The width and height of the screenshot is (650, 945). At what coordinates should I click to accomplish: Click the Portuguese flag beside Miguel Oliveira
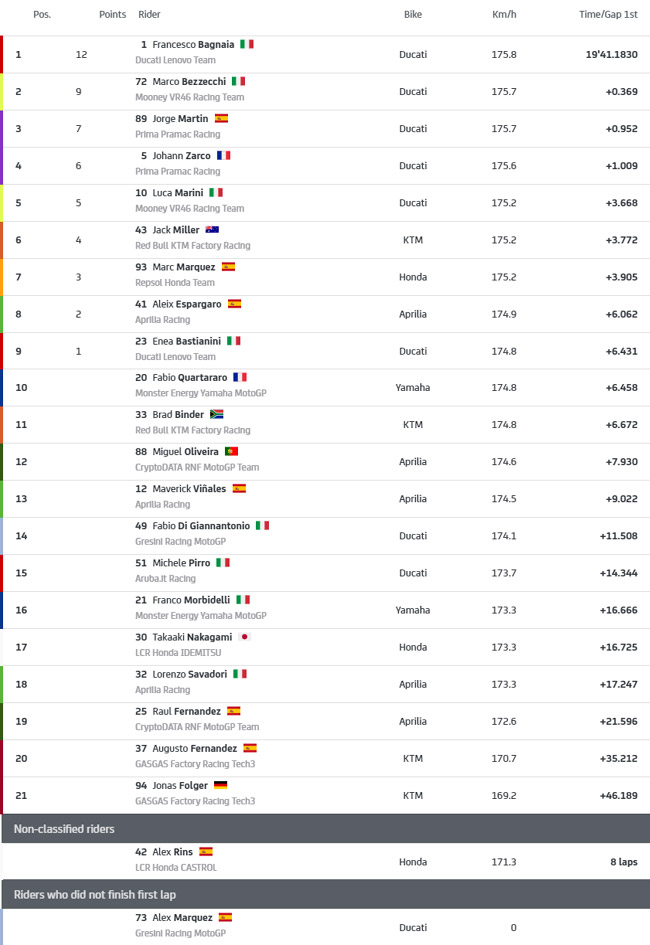coord(231,451)
